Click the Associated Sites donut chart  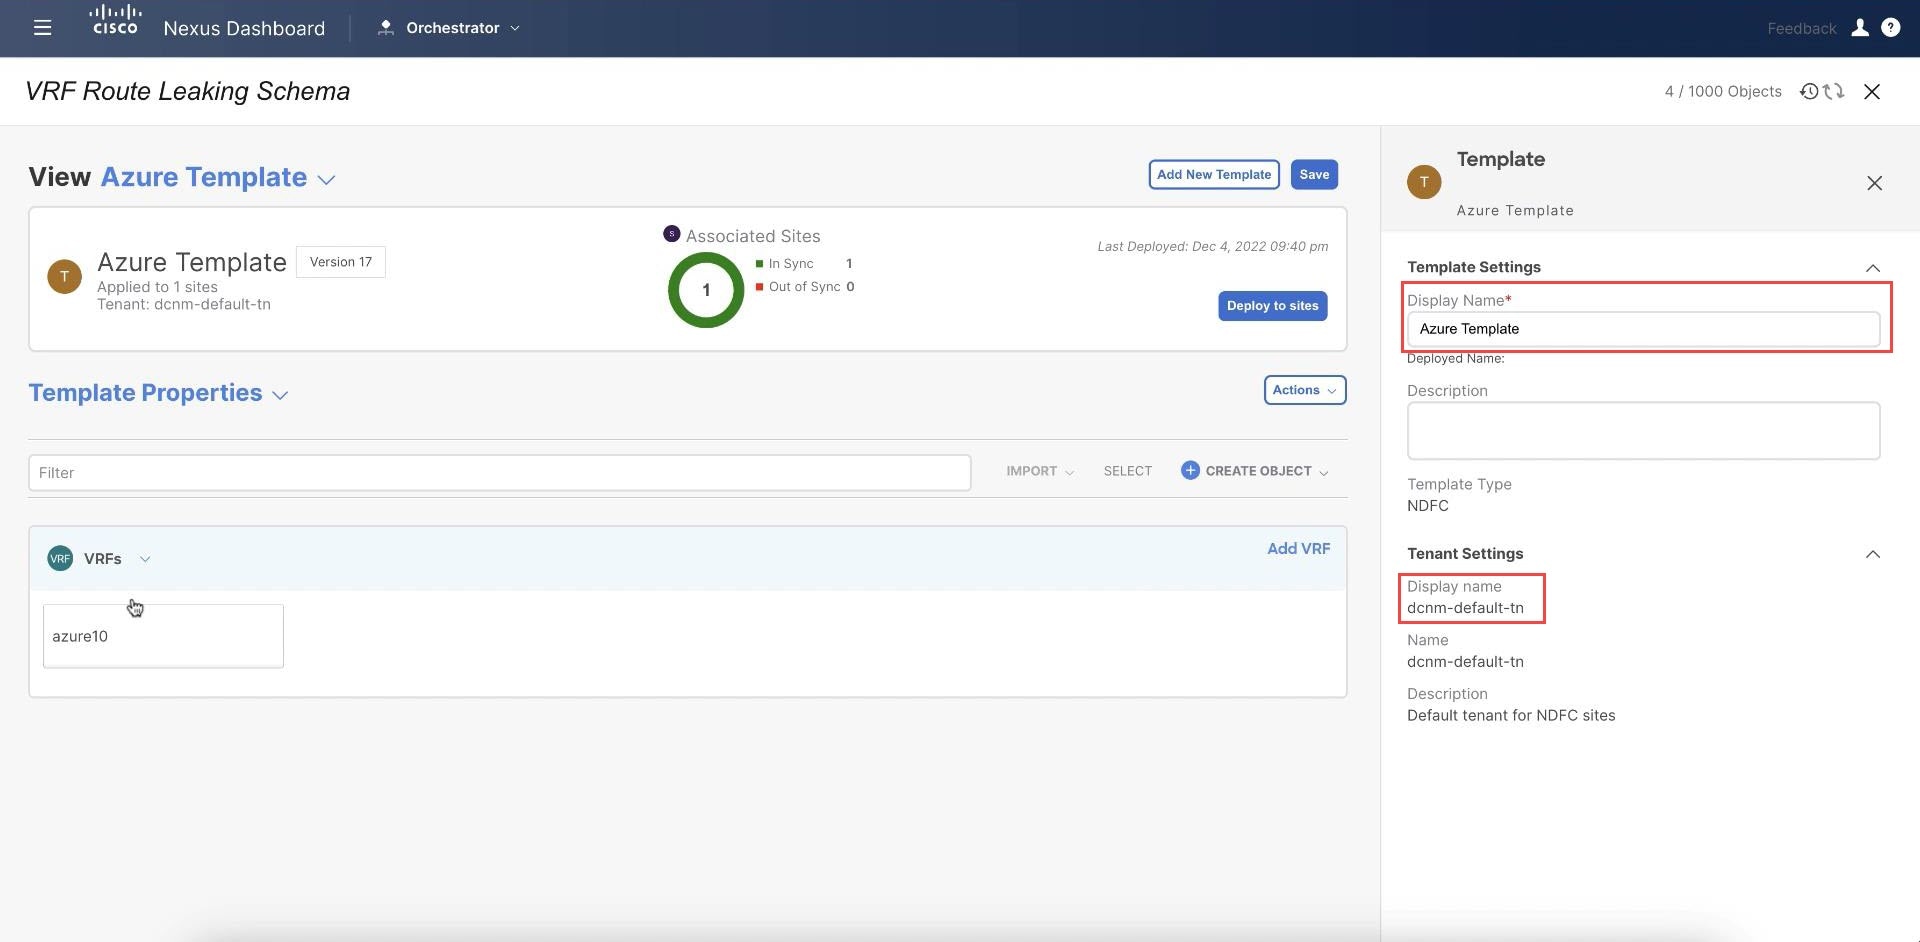point(706,290)
